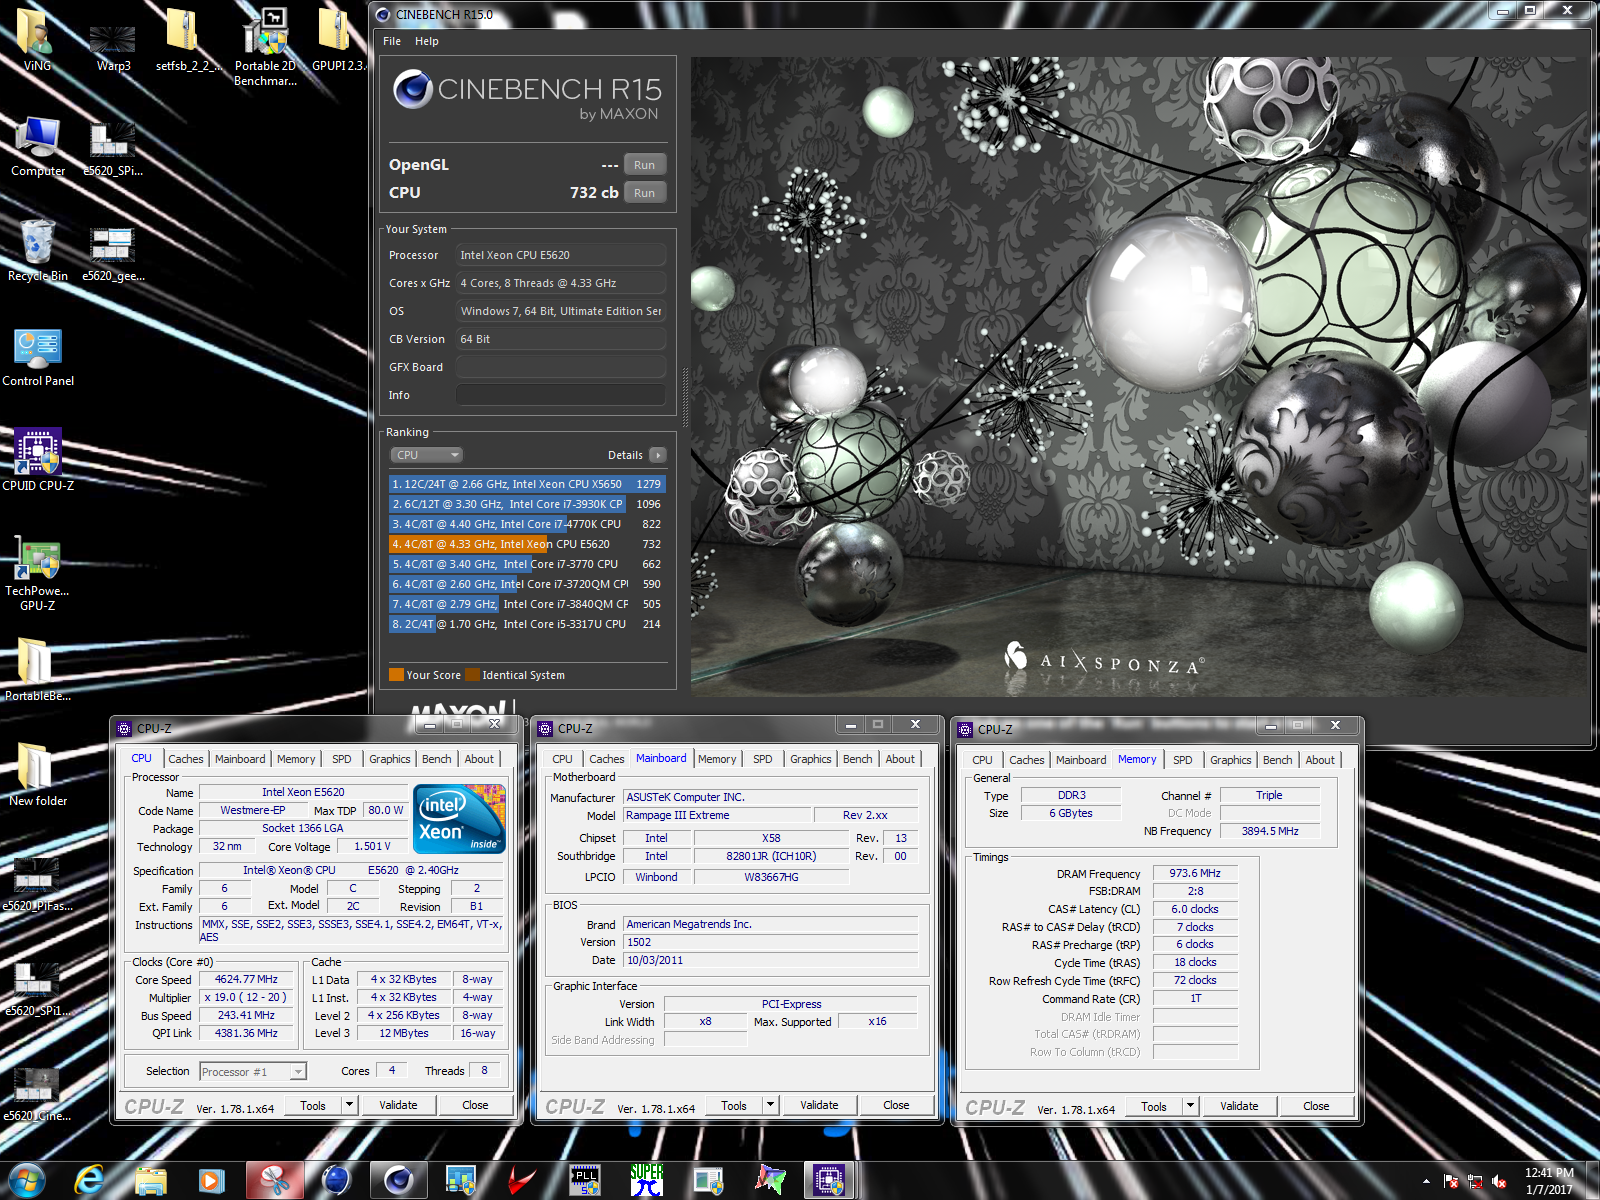Open Tools dropdown arrow in middle CPU-Z

point(770,1105)
